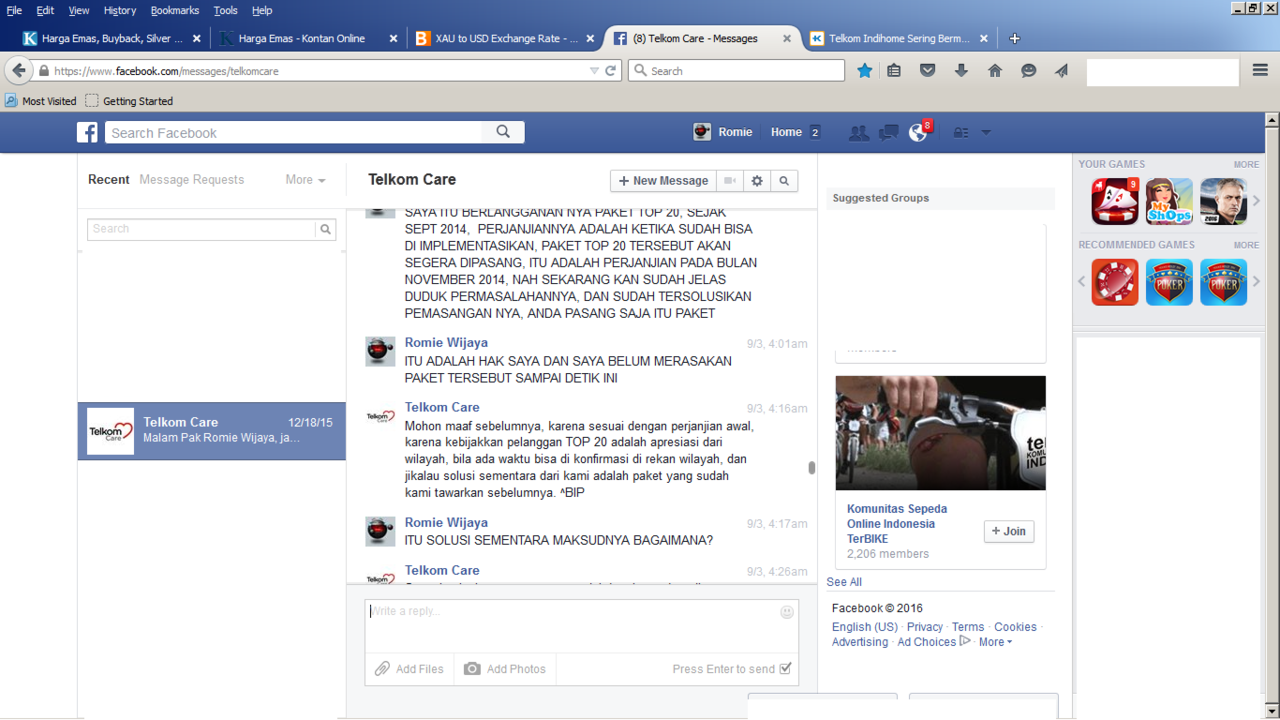Screen dimensions: 1280x720
Task: Show bookmarks list toolbar icon
Action: click(x=894, y=71)
